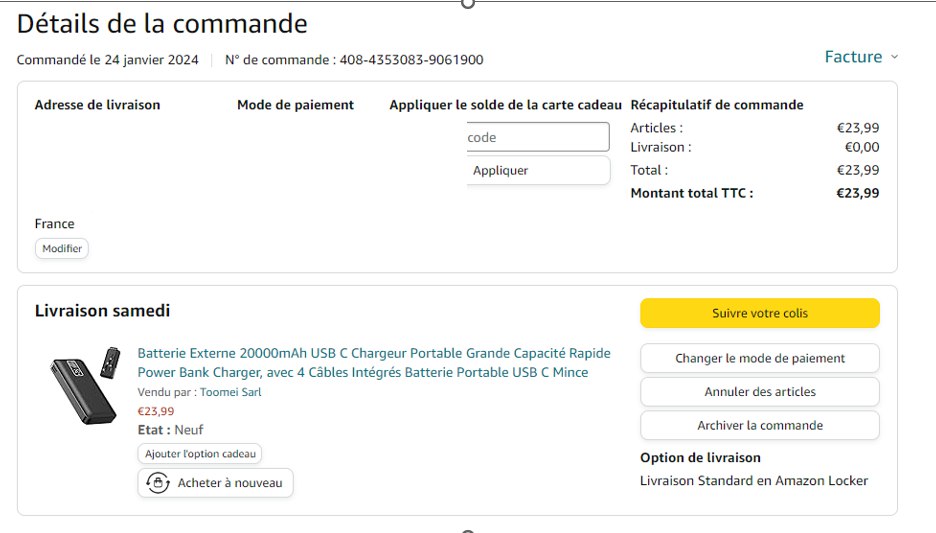Click Ajouter l'option cadeau
Screen dimensions: 936x533
click(x=200, y=454)
